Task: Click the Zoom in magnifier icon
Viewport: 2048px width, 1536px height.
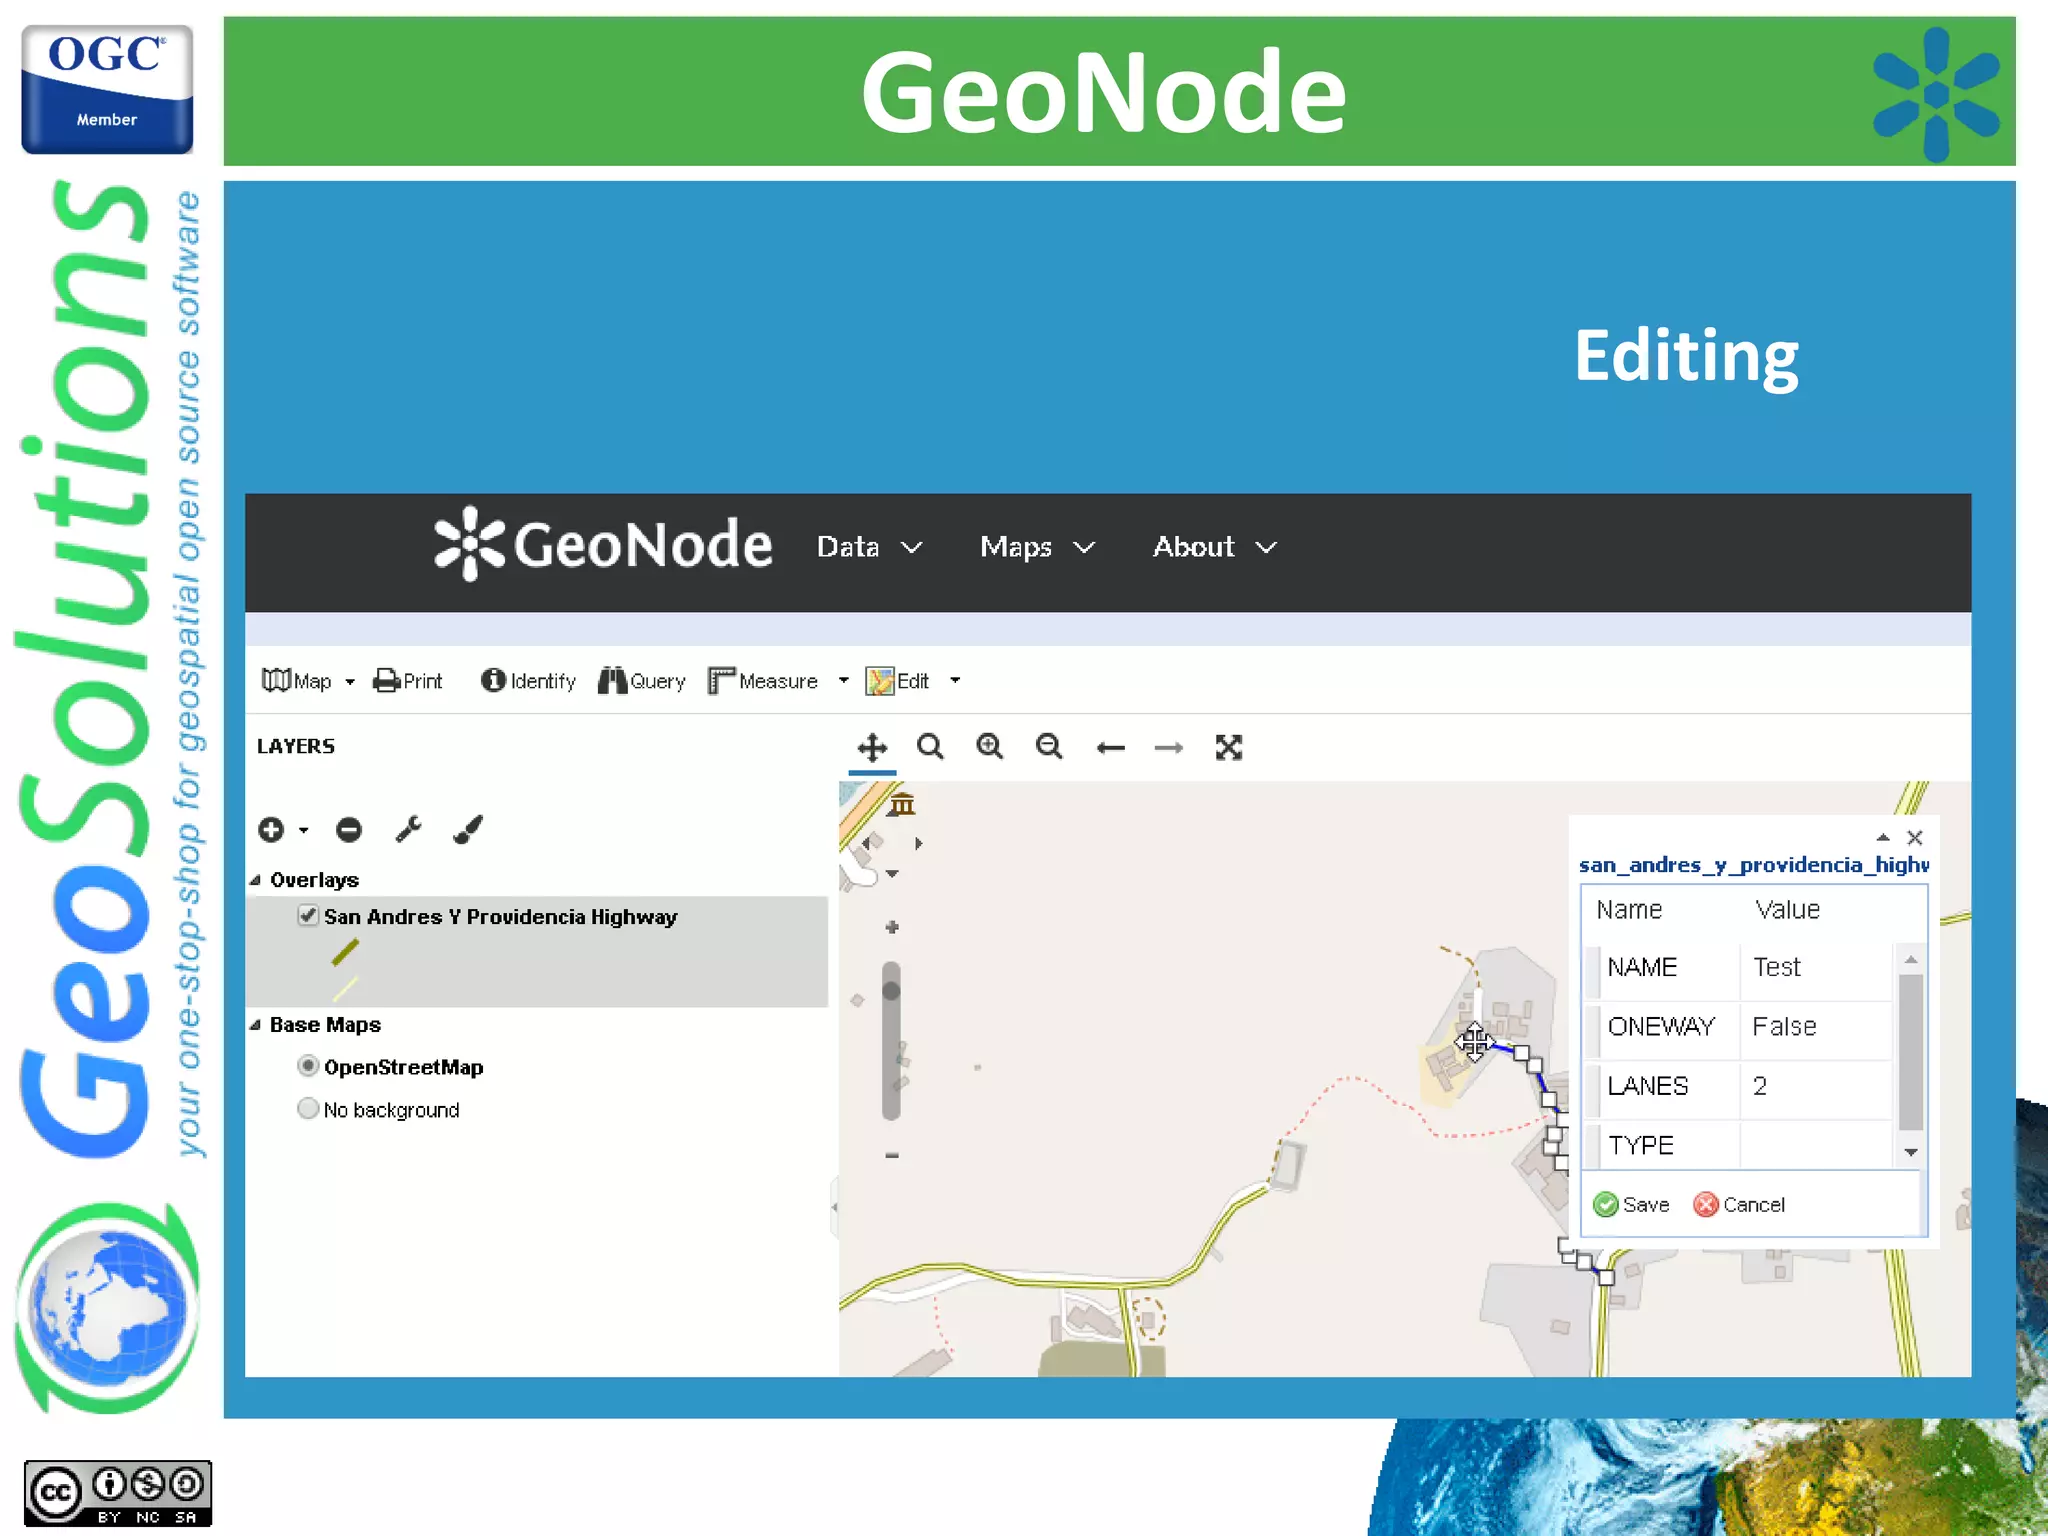Action: tap(990, 747)
